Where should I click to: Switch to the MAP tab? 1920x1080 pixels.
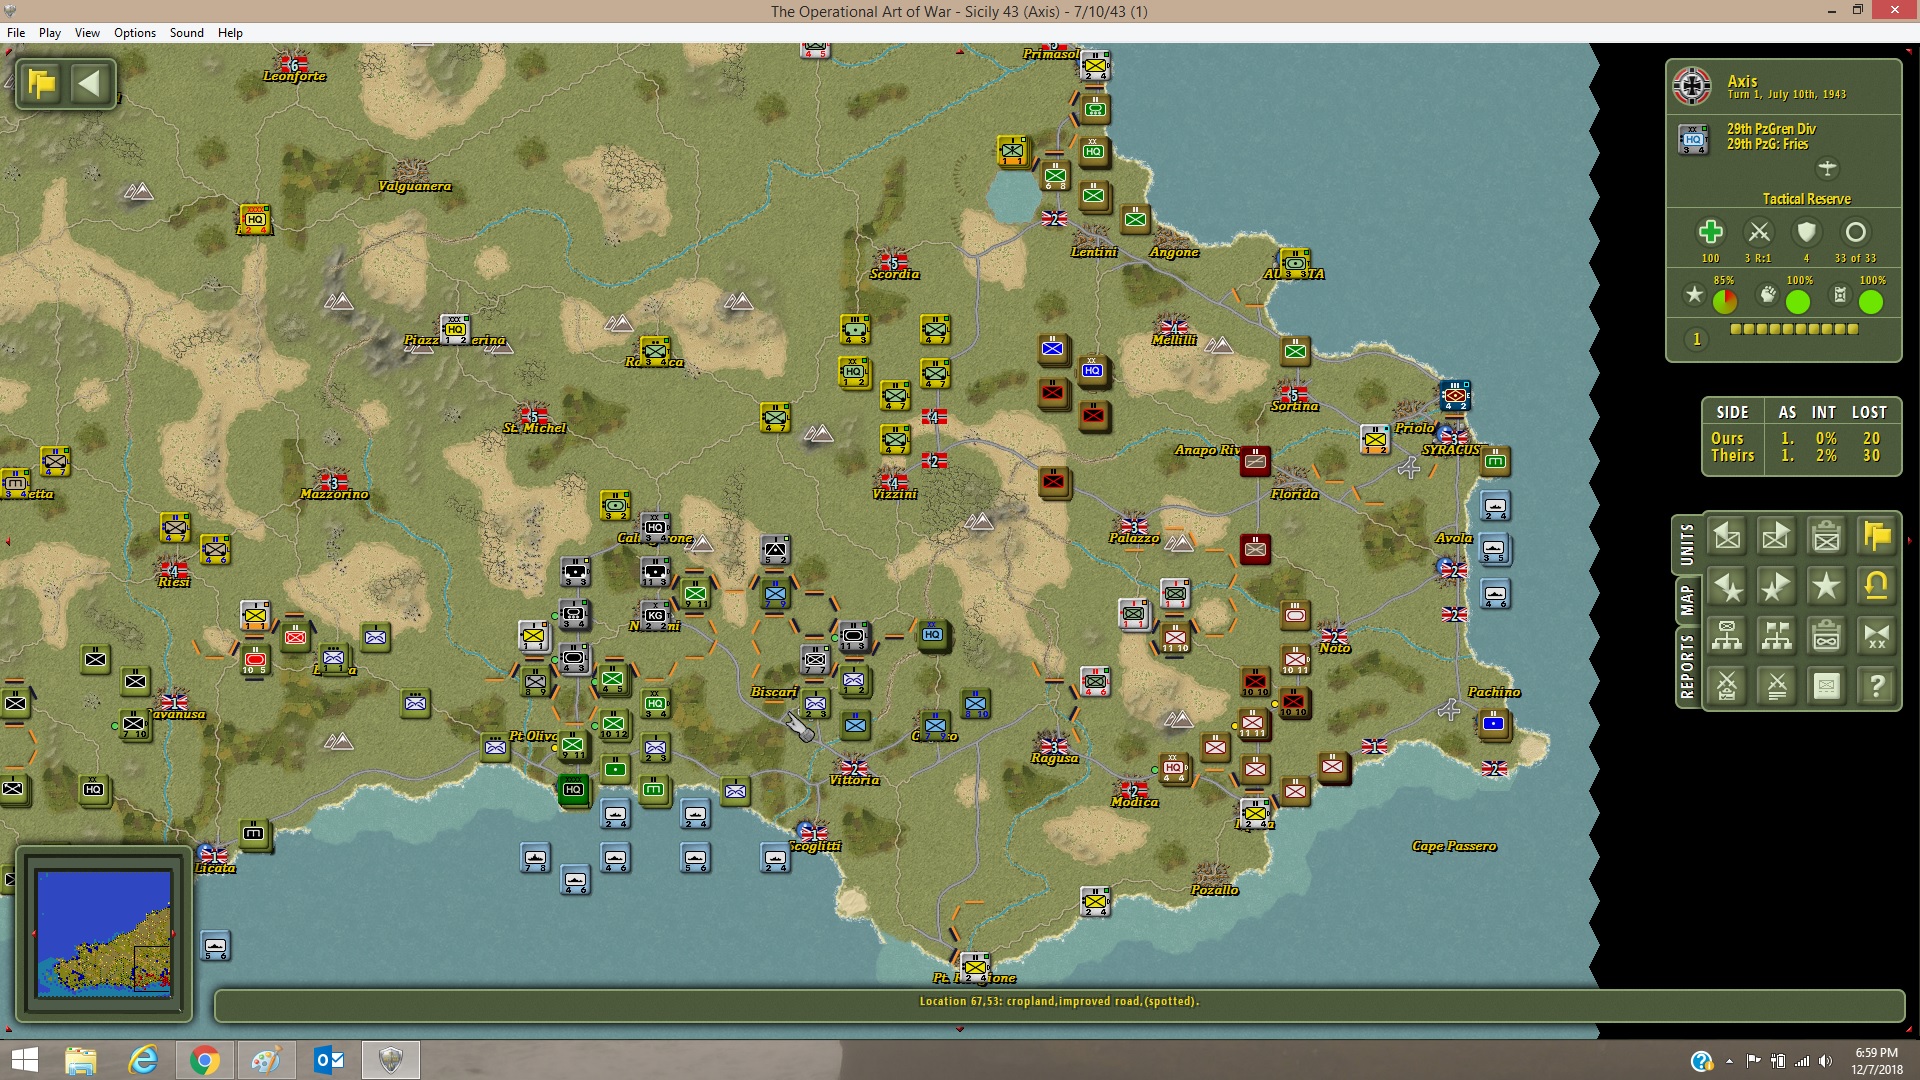pyautogui.click(x=1687, y=600)
